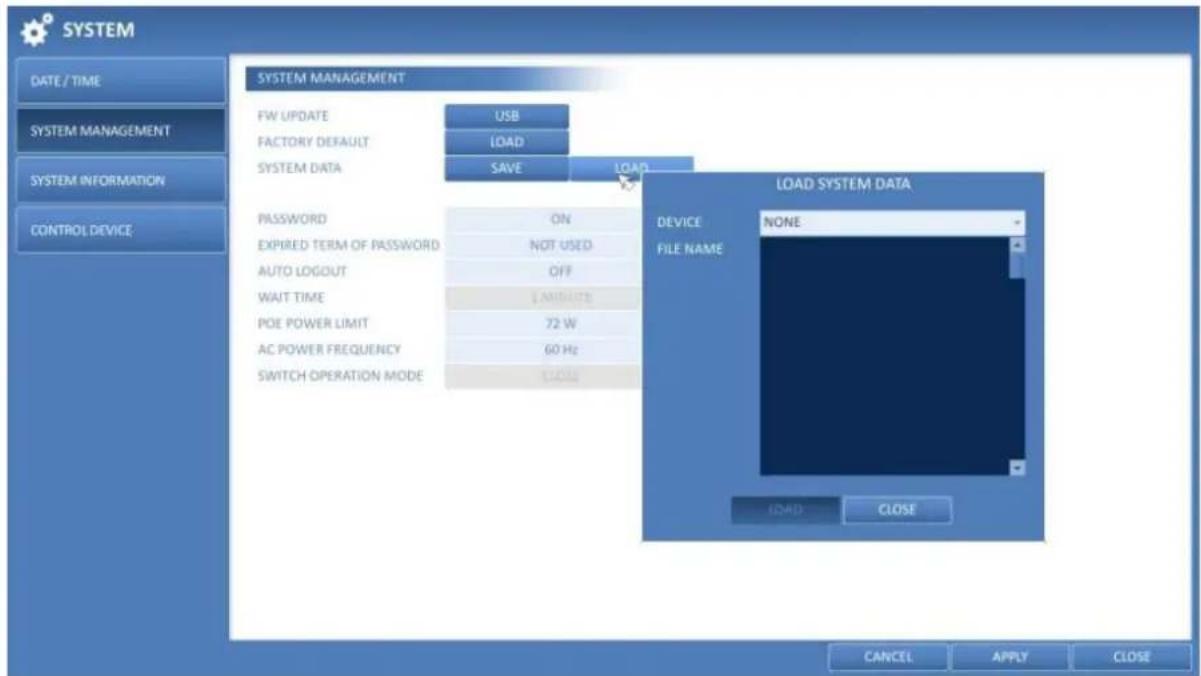Click the SWITCH OPERATION MODE label
This screenshot has width=1201, height=676.
coord(340,376)
